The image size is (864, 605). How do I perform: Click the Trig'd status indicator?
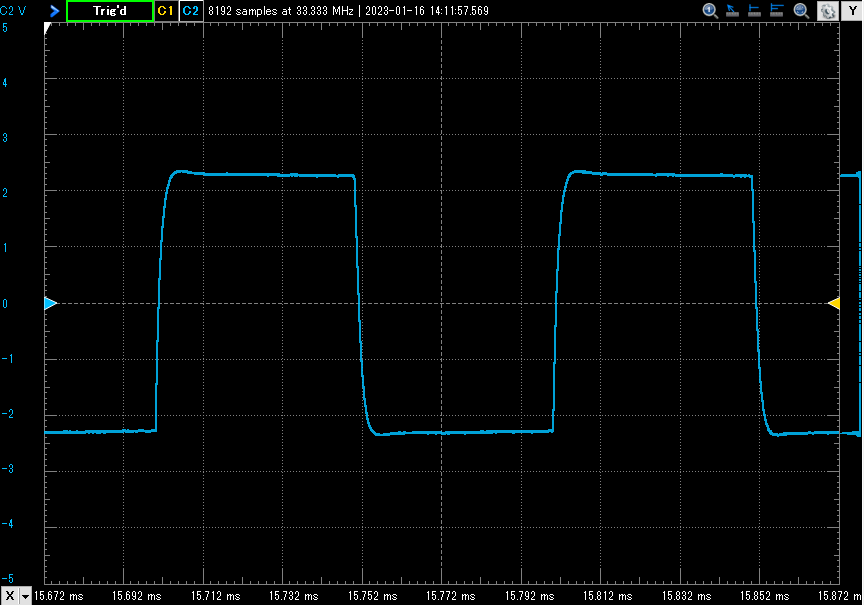pos(110,11)
